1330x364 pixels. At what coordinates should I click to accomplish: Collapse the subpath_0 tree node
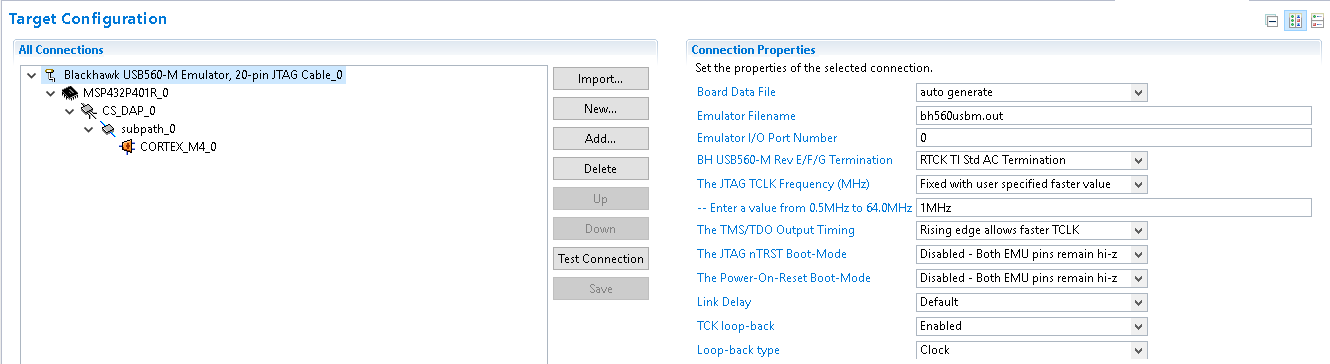(89, 129)
